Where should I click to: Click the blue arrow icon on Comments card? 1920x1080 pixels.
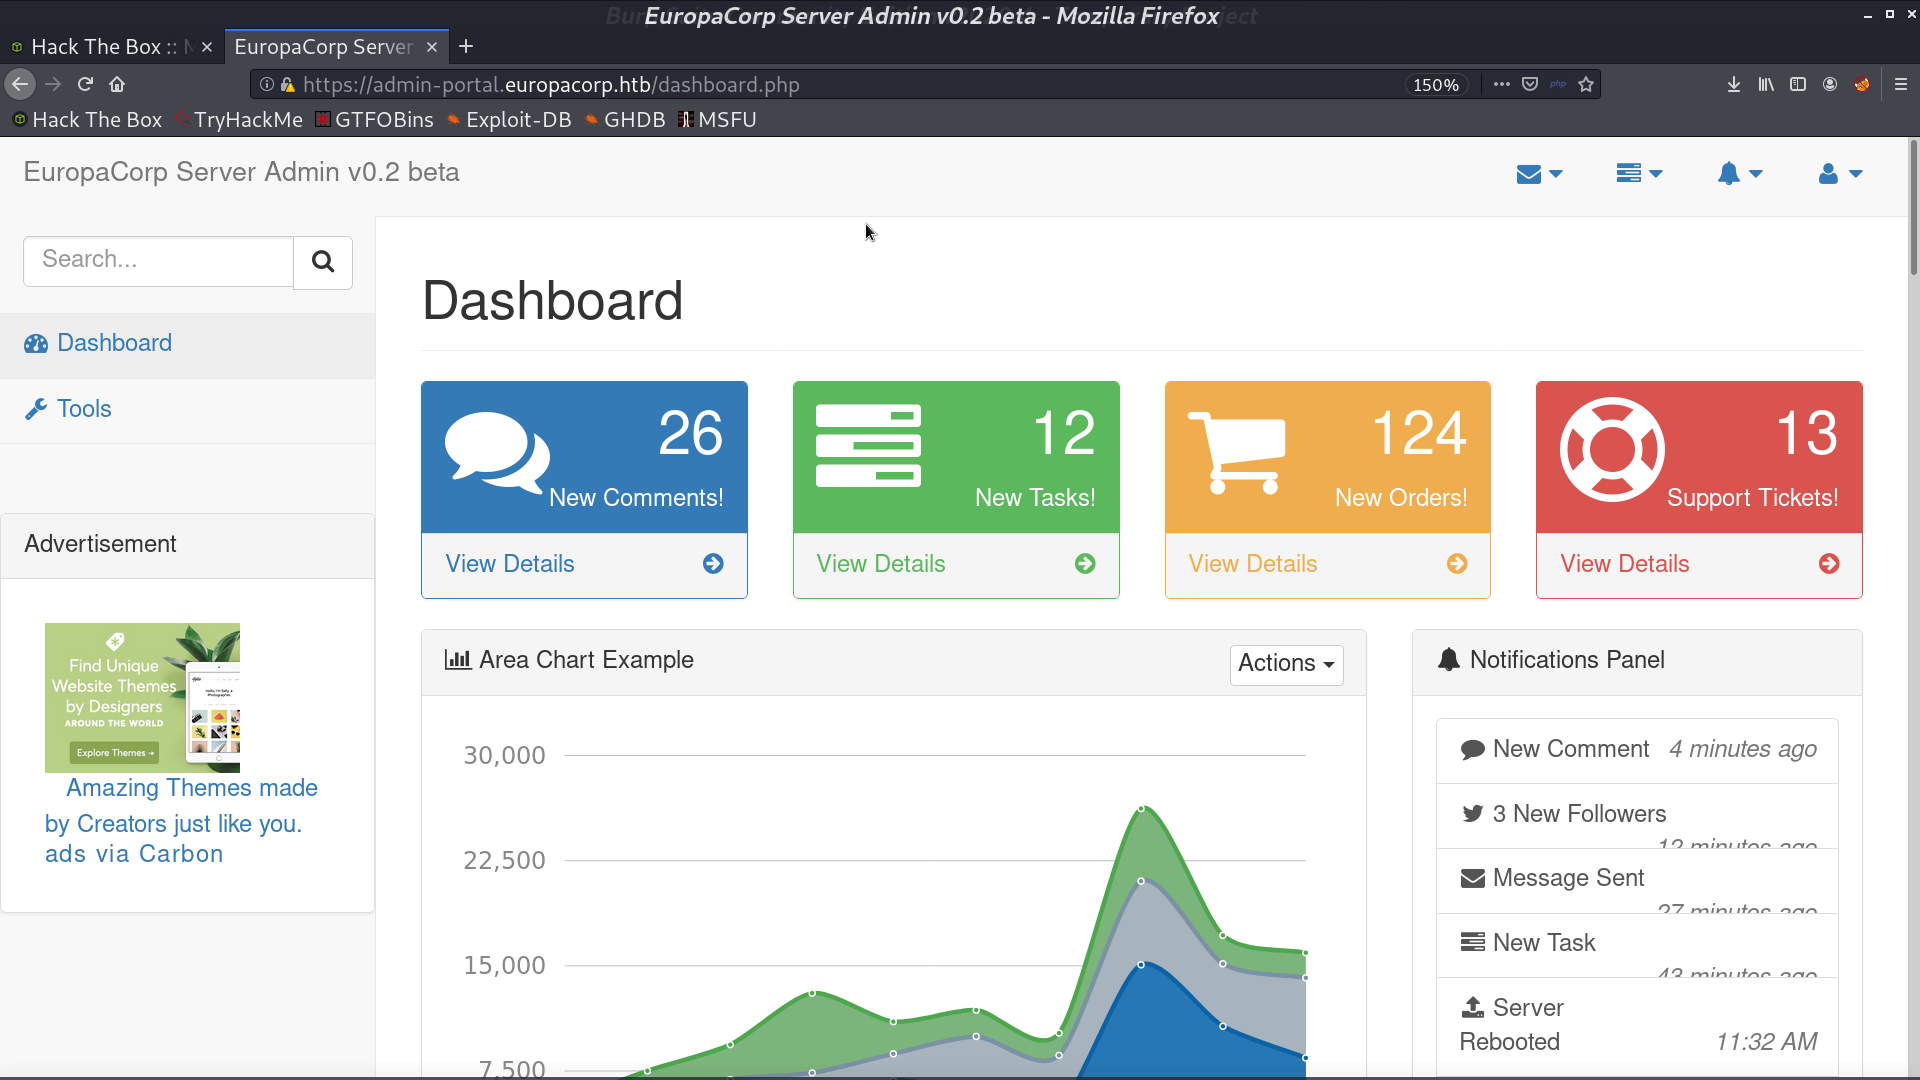pyautogui.click(x=713, y=564)
